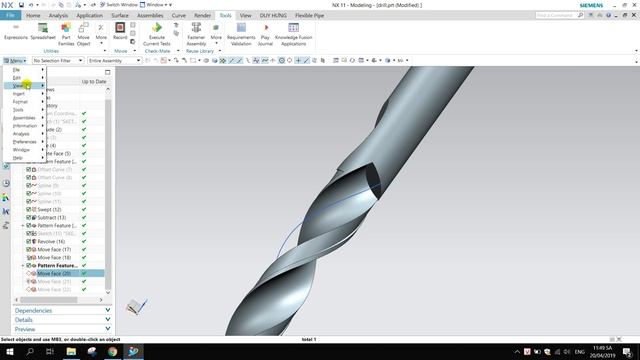The height and width of the screenshot is (360, 640).
Task: Open Knowledge Fusion Applications
Action: (293, 34)
